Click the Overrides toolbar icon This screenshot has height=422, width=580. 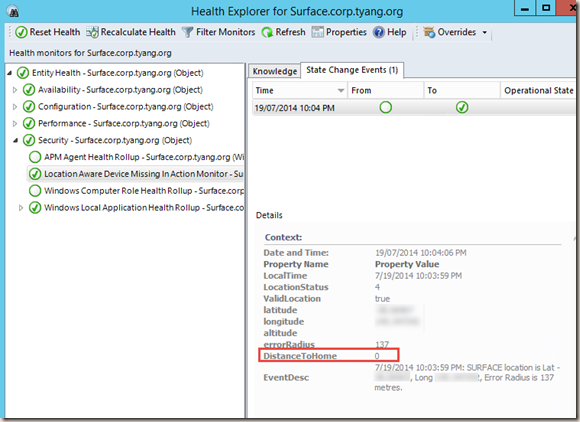[x=429, y=33]
